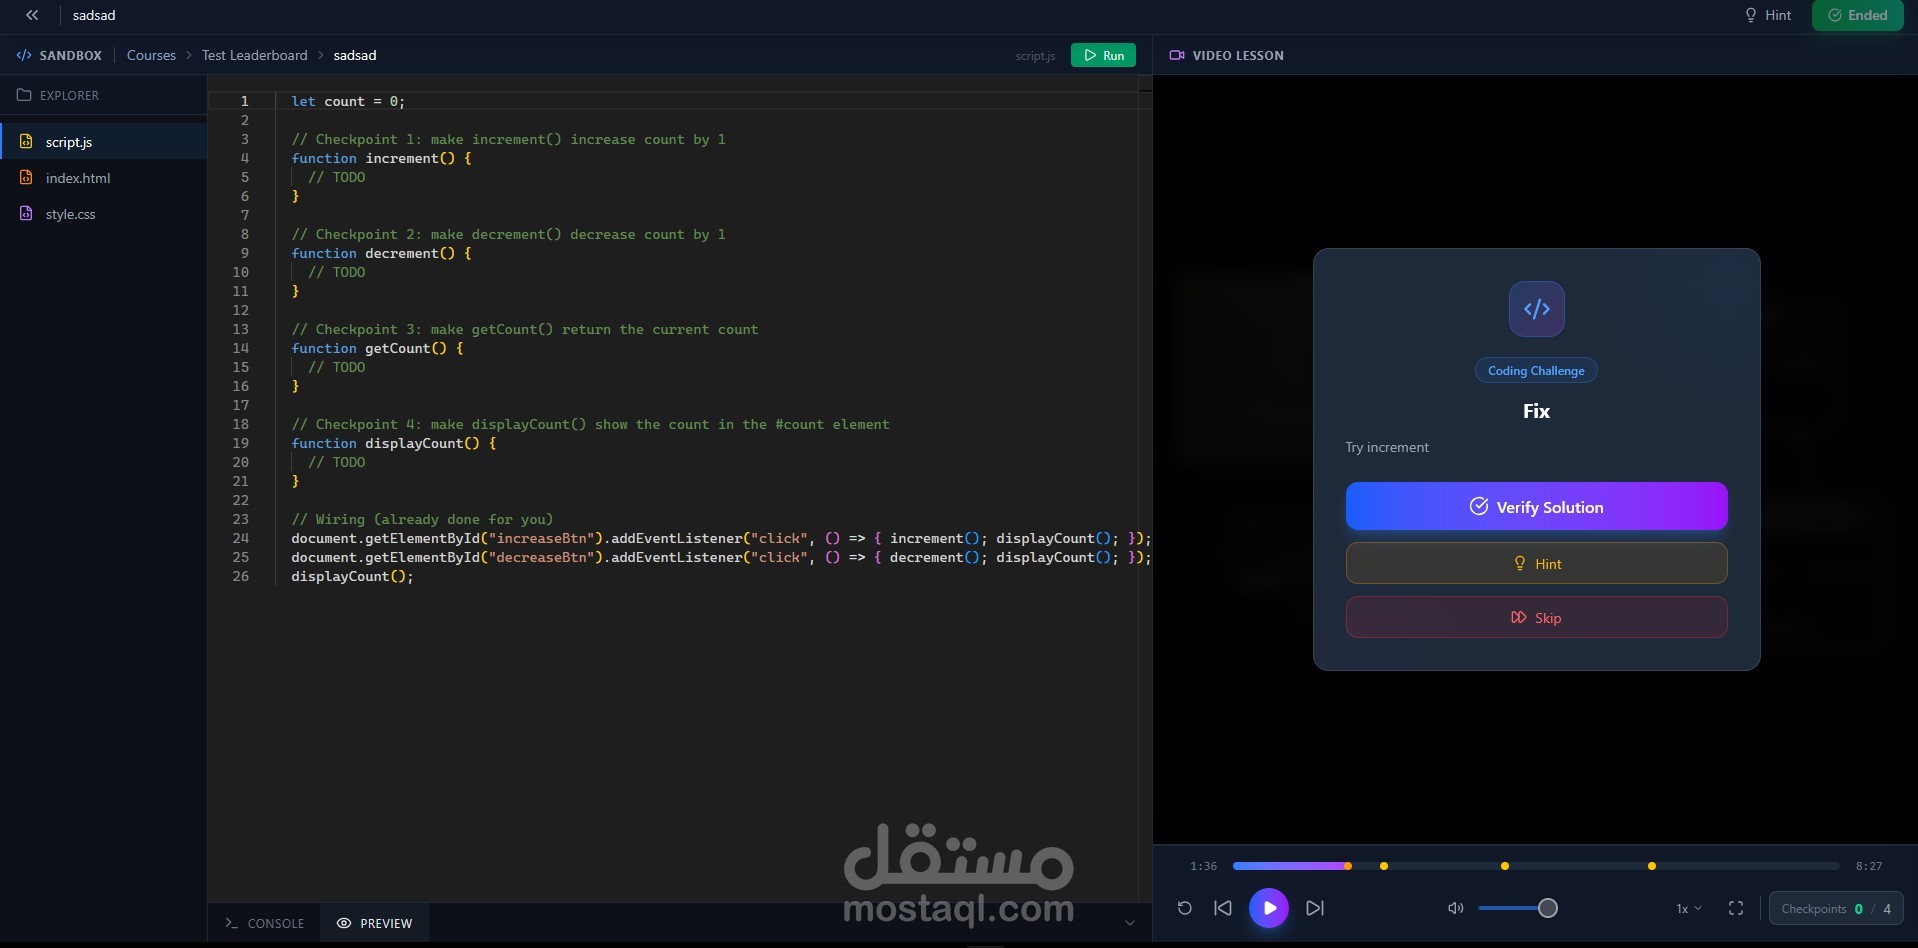This screenshot has height=948, width=1918.
Task: Collapse the sidebar with the double-chevron icon
Action: pos(32,15)
